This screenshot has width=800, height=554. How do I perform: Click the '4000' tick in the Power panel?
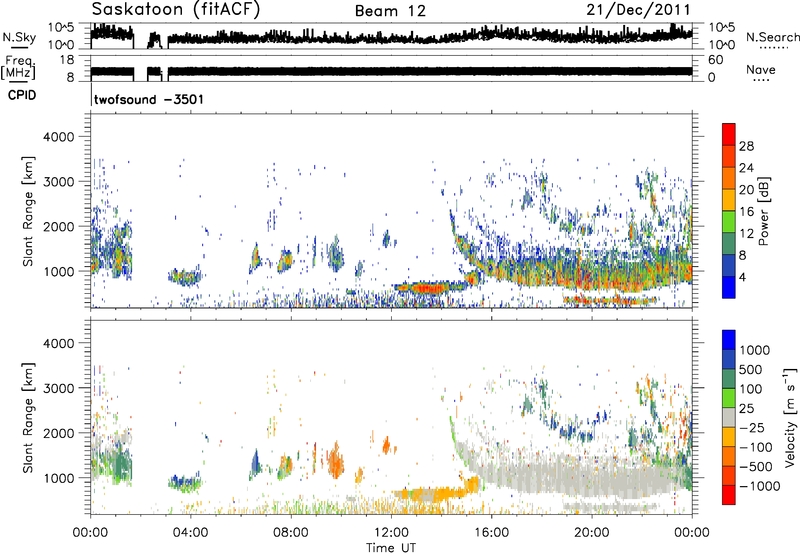click(58, 137)
